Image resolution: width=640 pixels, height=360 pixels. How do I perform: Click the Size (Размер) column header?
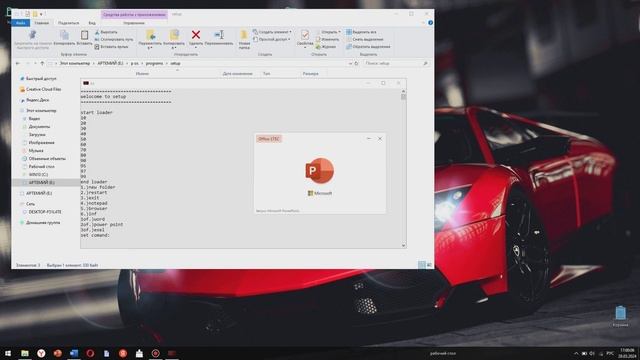point(311,73)
